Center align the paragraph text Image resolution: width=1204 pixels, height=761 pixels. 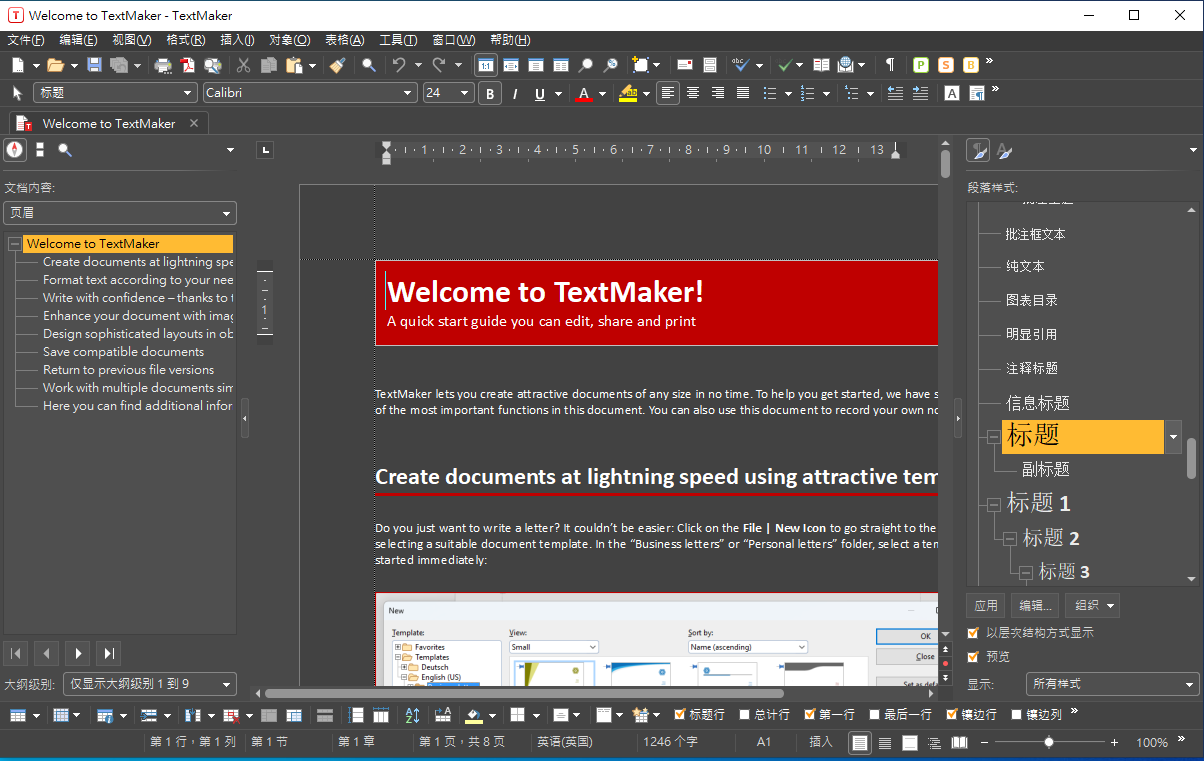(692, 93)
